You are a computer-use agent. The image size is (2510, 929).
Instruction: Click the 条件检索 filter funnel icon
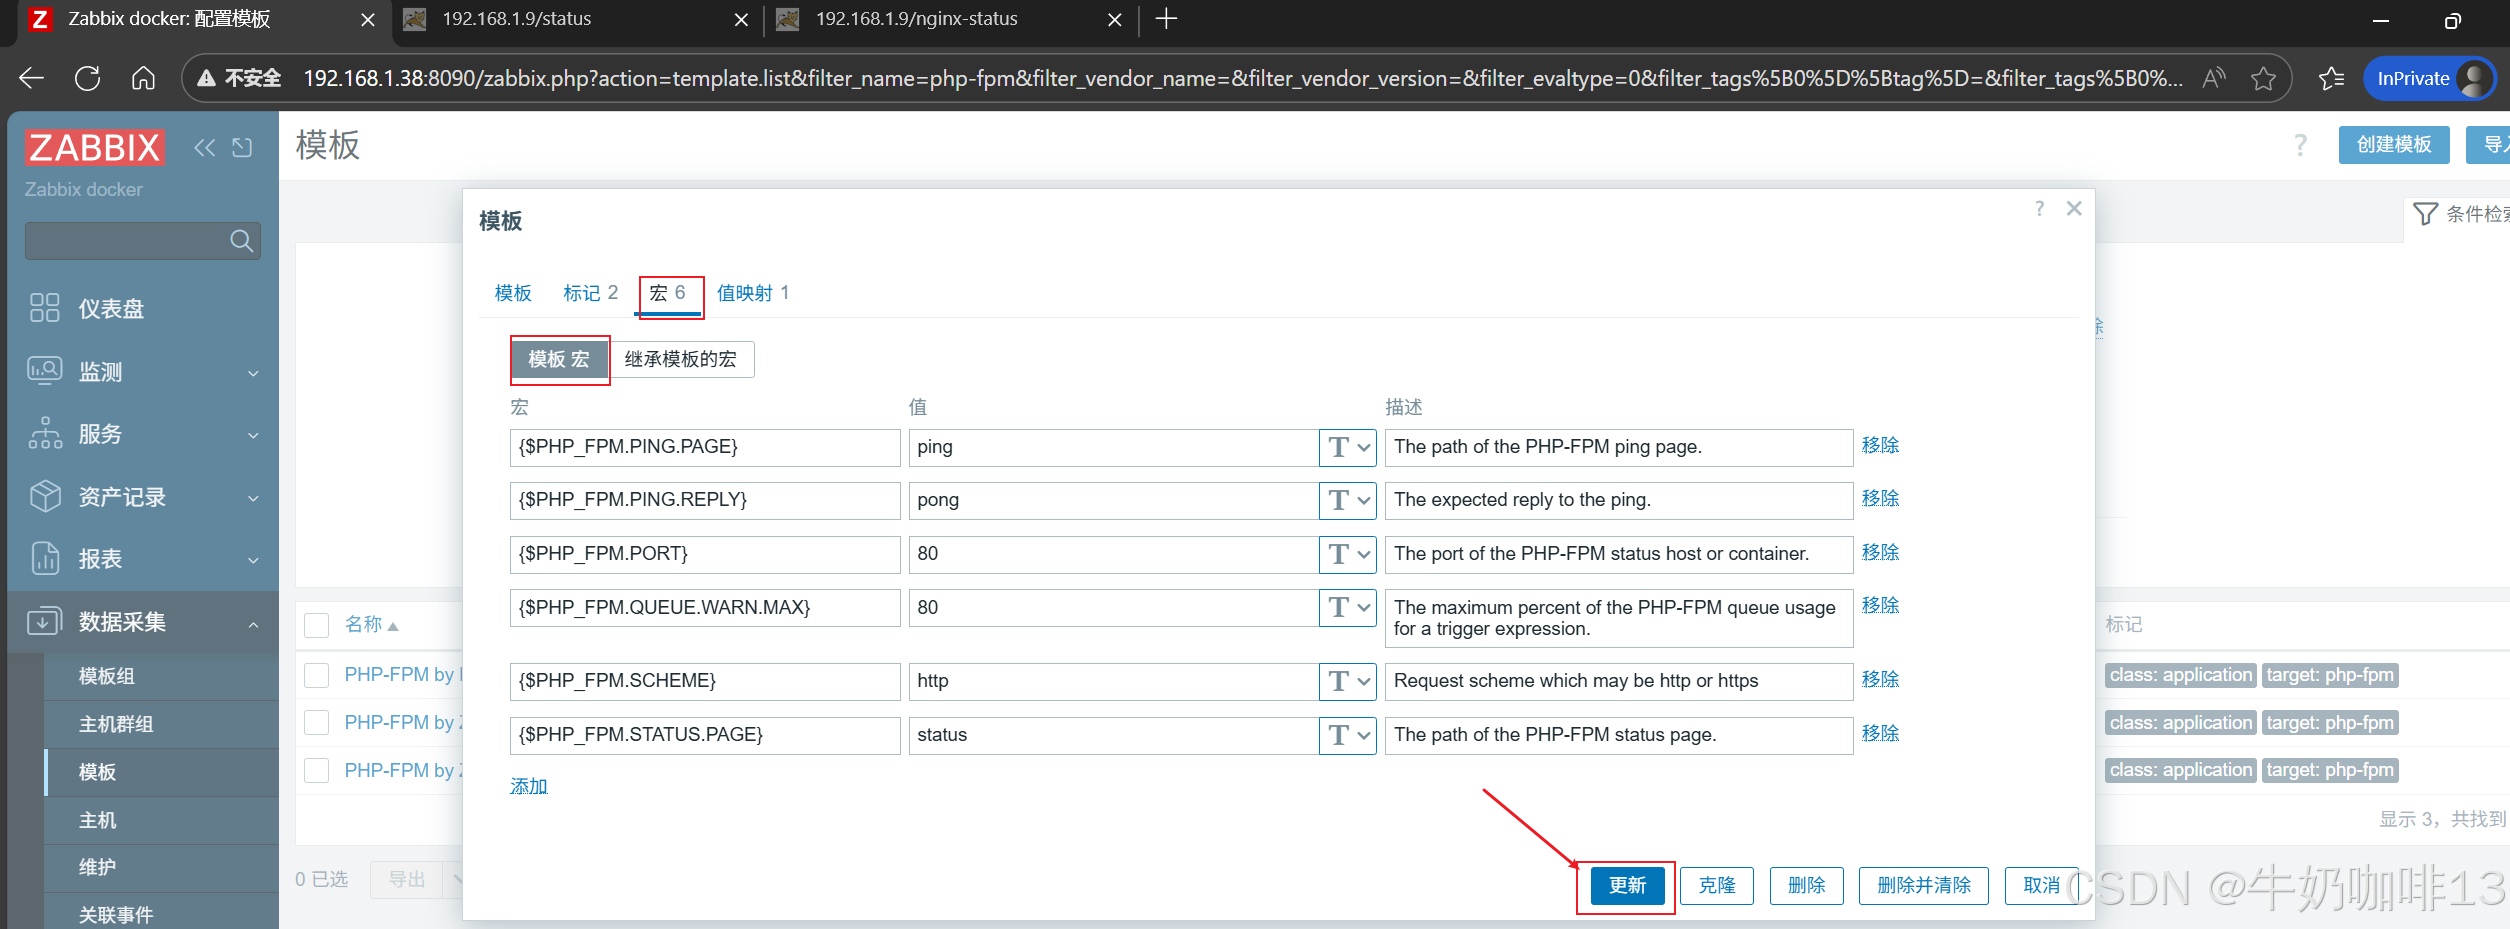tap(2425, 214)
